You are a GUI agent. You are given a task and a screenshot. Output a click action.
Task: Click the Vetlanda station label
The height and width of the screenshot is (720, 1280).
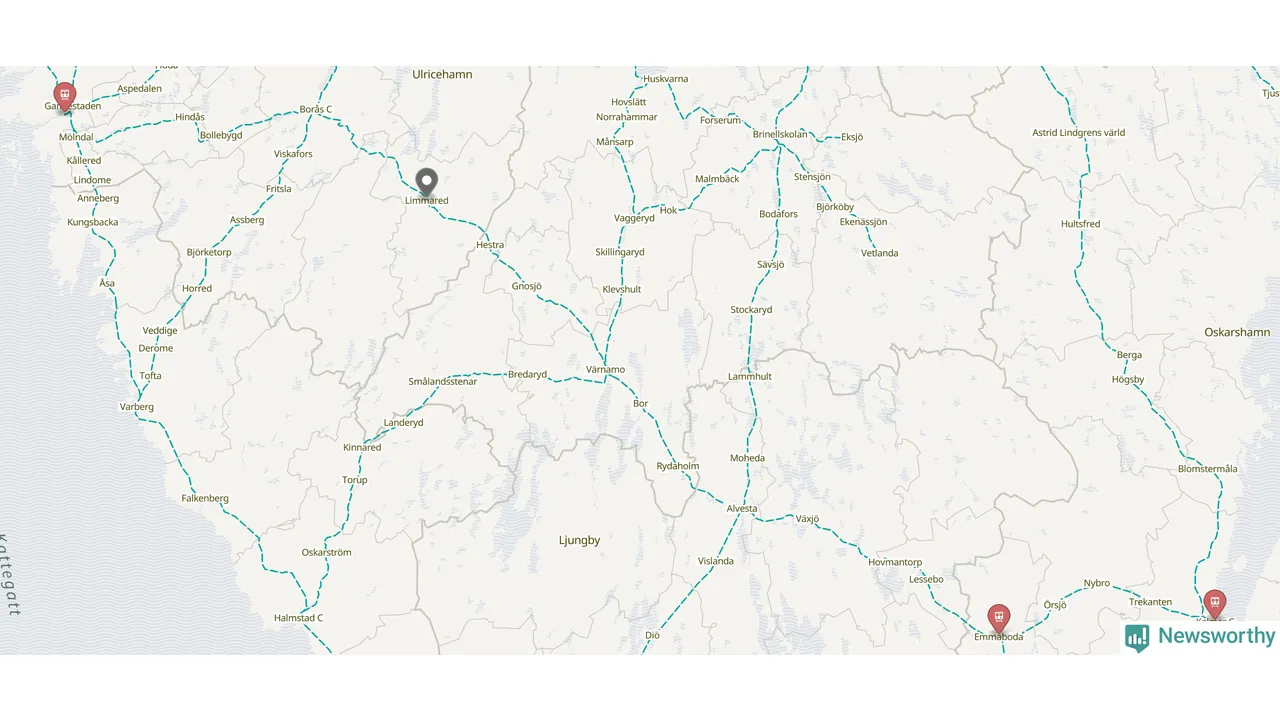pyautogui.click(x=880, y=253)
